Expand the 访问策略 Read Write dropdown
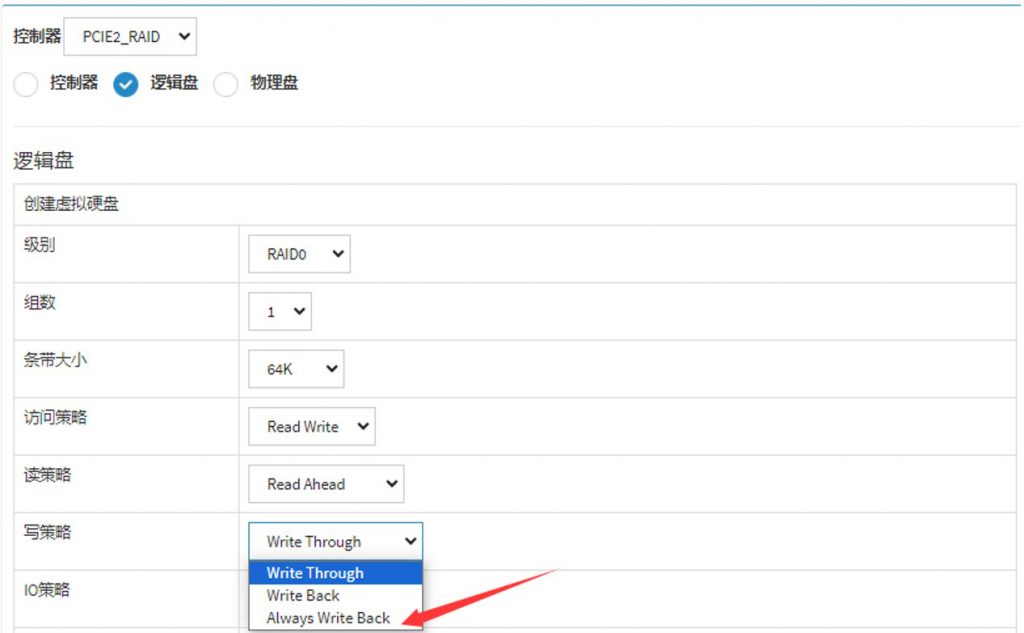The image size is (1024, 633). pos(311,427)
